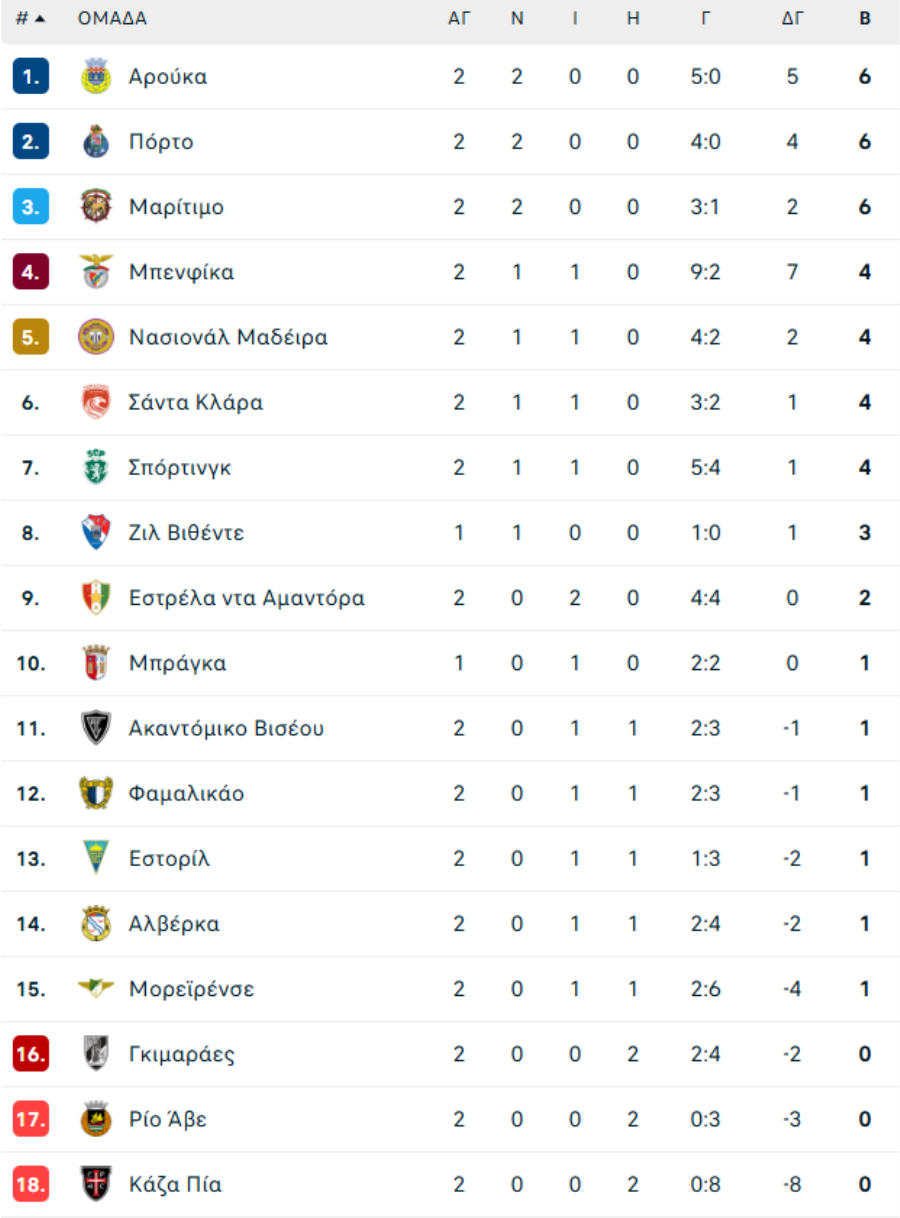
Task: Click the Sporting green crest icon
Action: click(96, 468)
